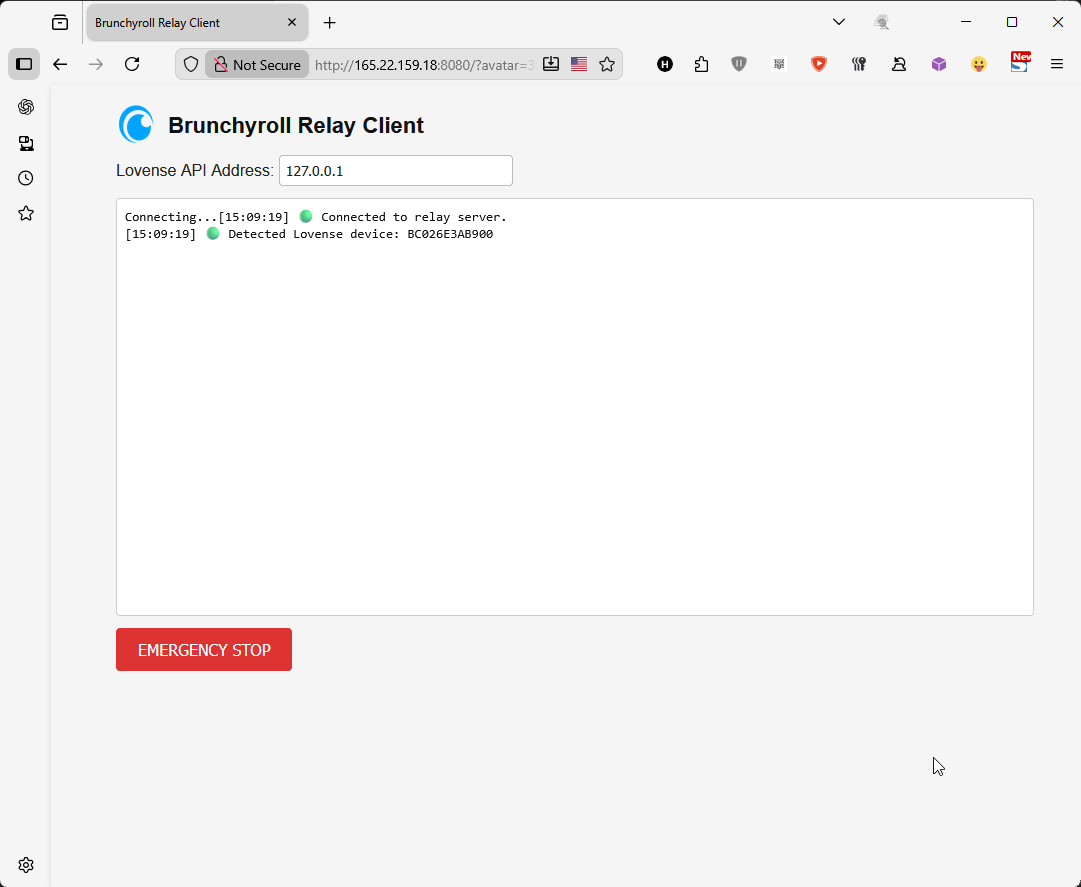This screenshot has height=887, width=1081.
Task: Toggle the browser sidebar visibility
Action: 24,64
